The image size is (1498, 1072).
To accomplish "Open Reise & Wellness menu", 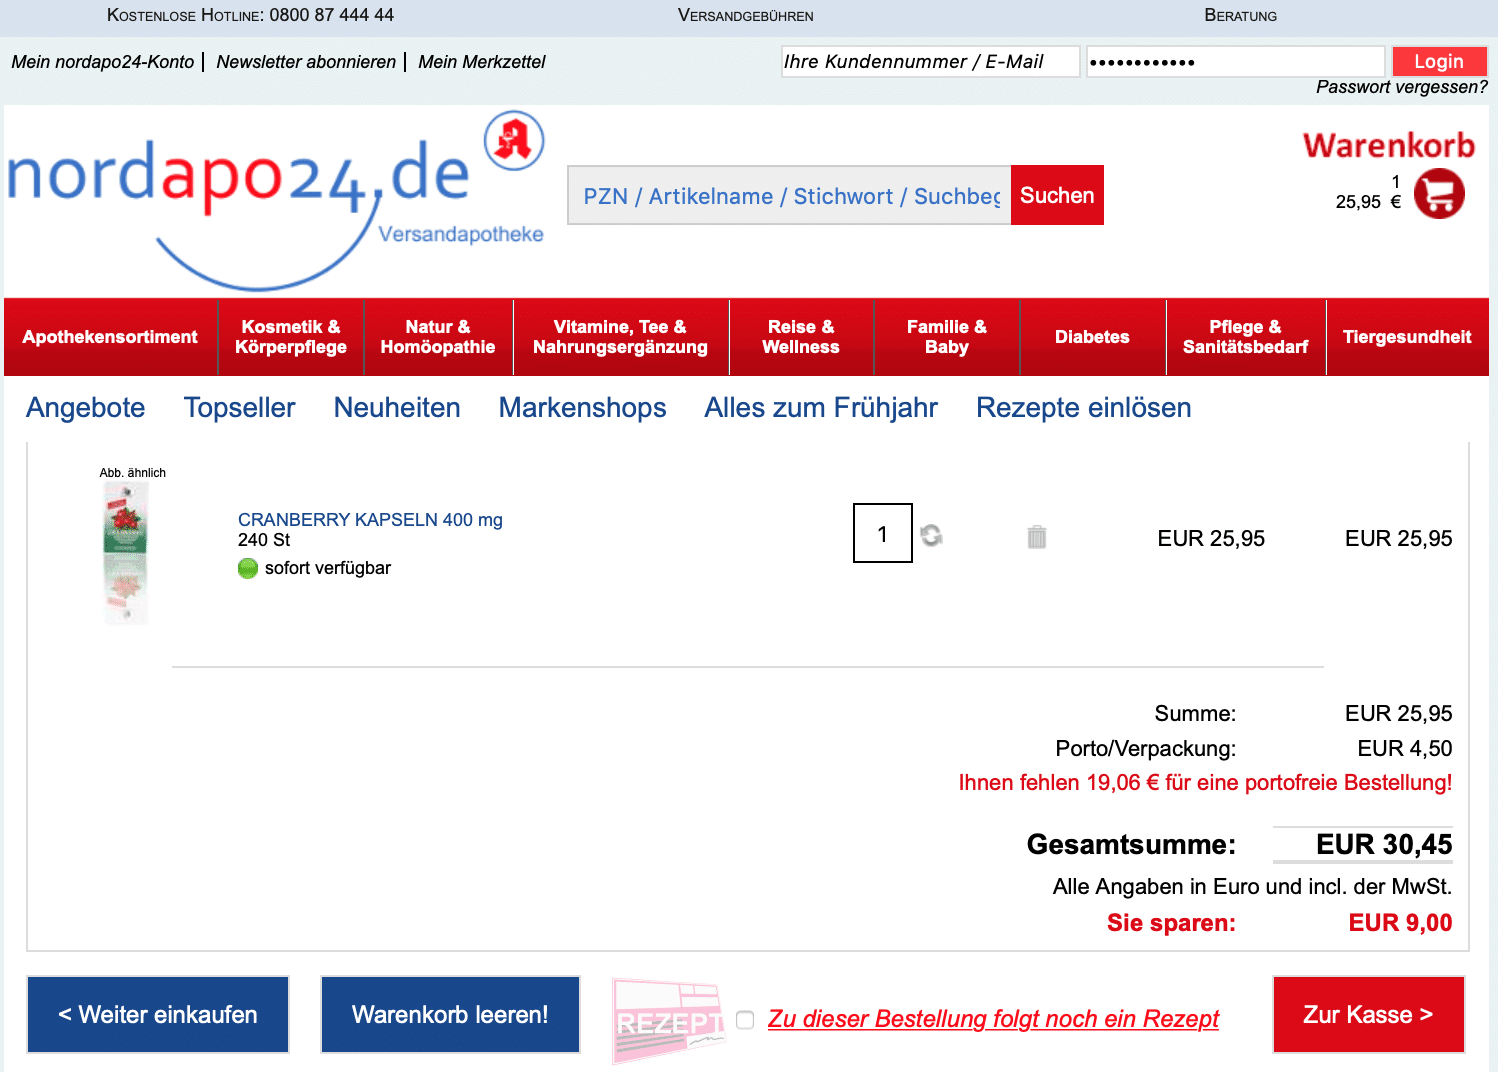I will (x=801, y=337).
